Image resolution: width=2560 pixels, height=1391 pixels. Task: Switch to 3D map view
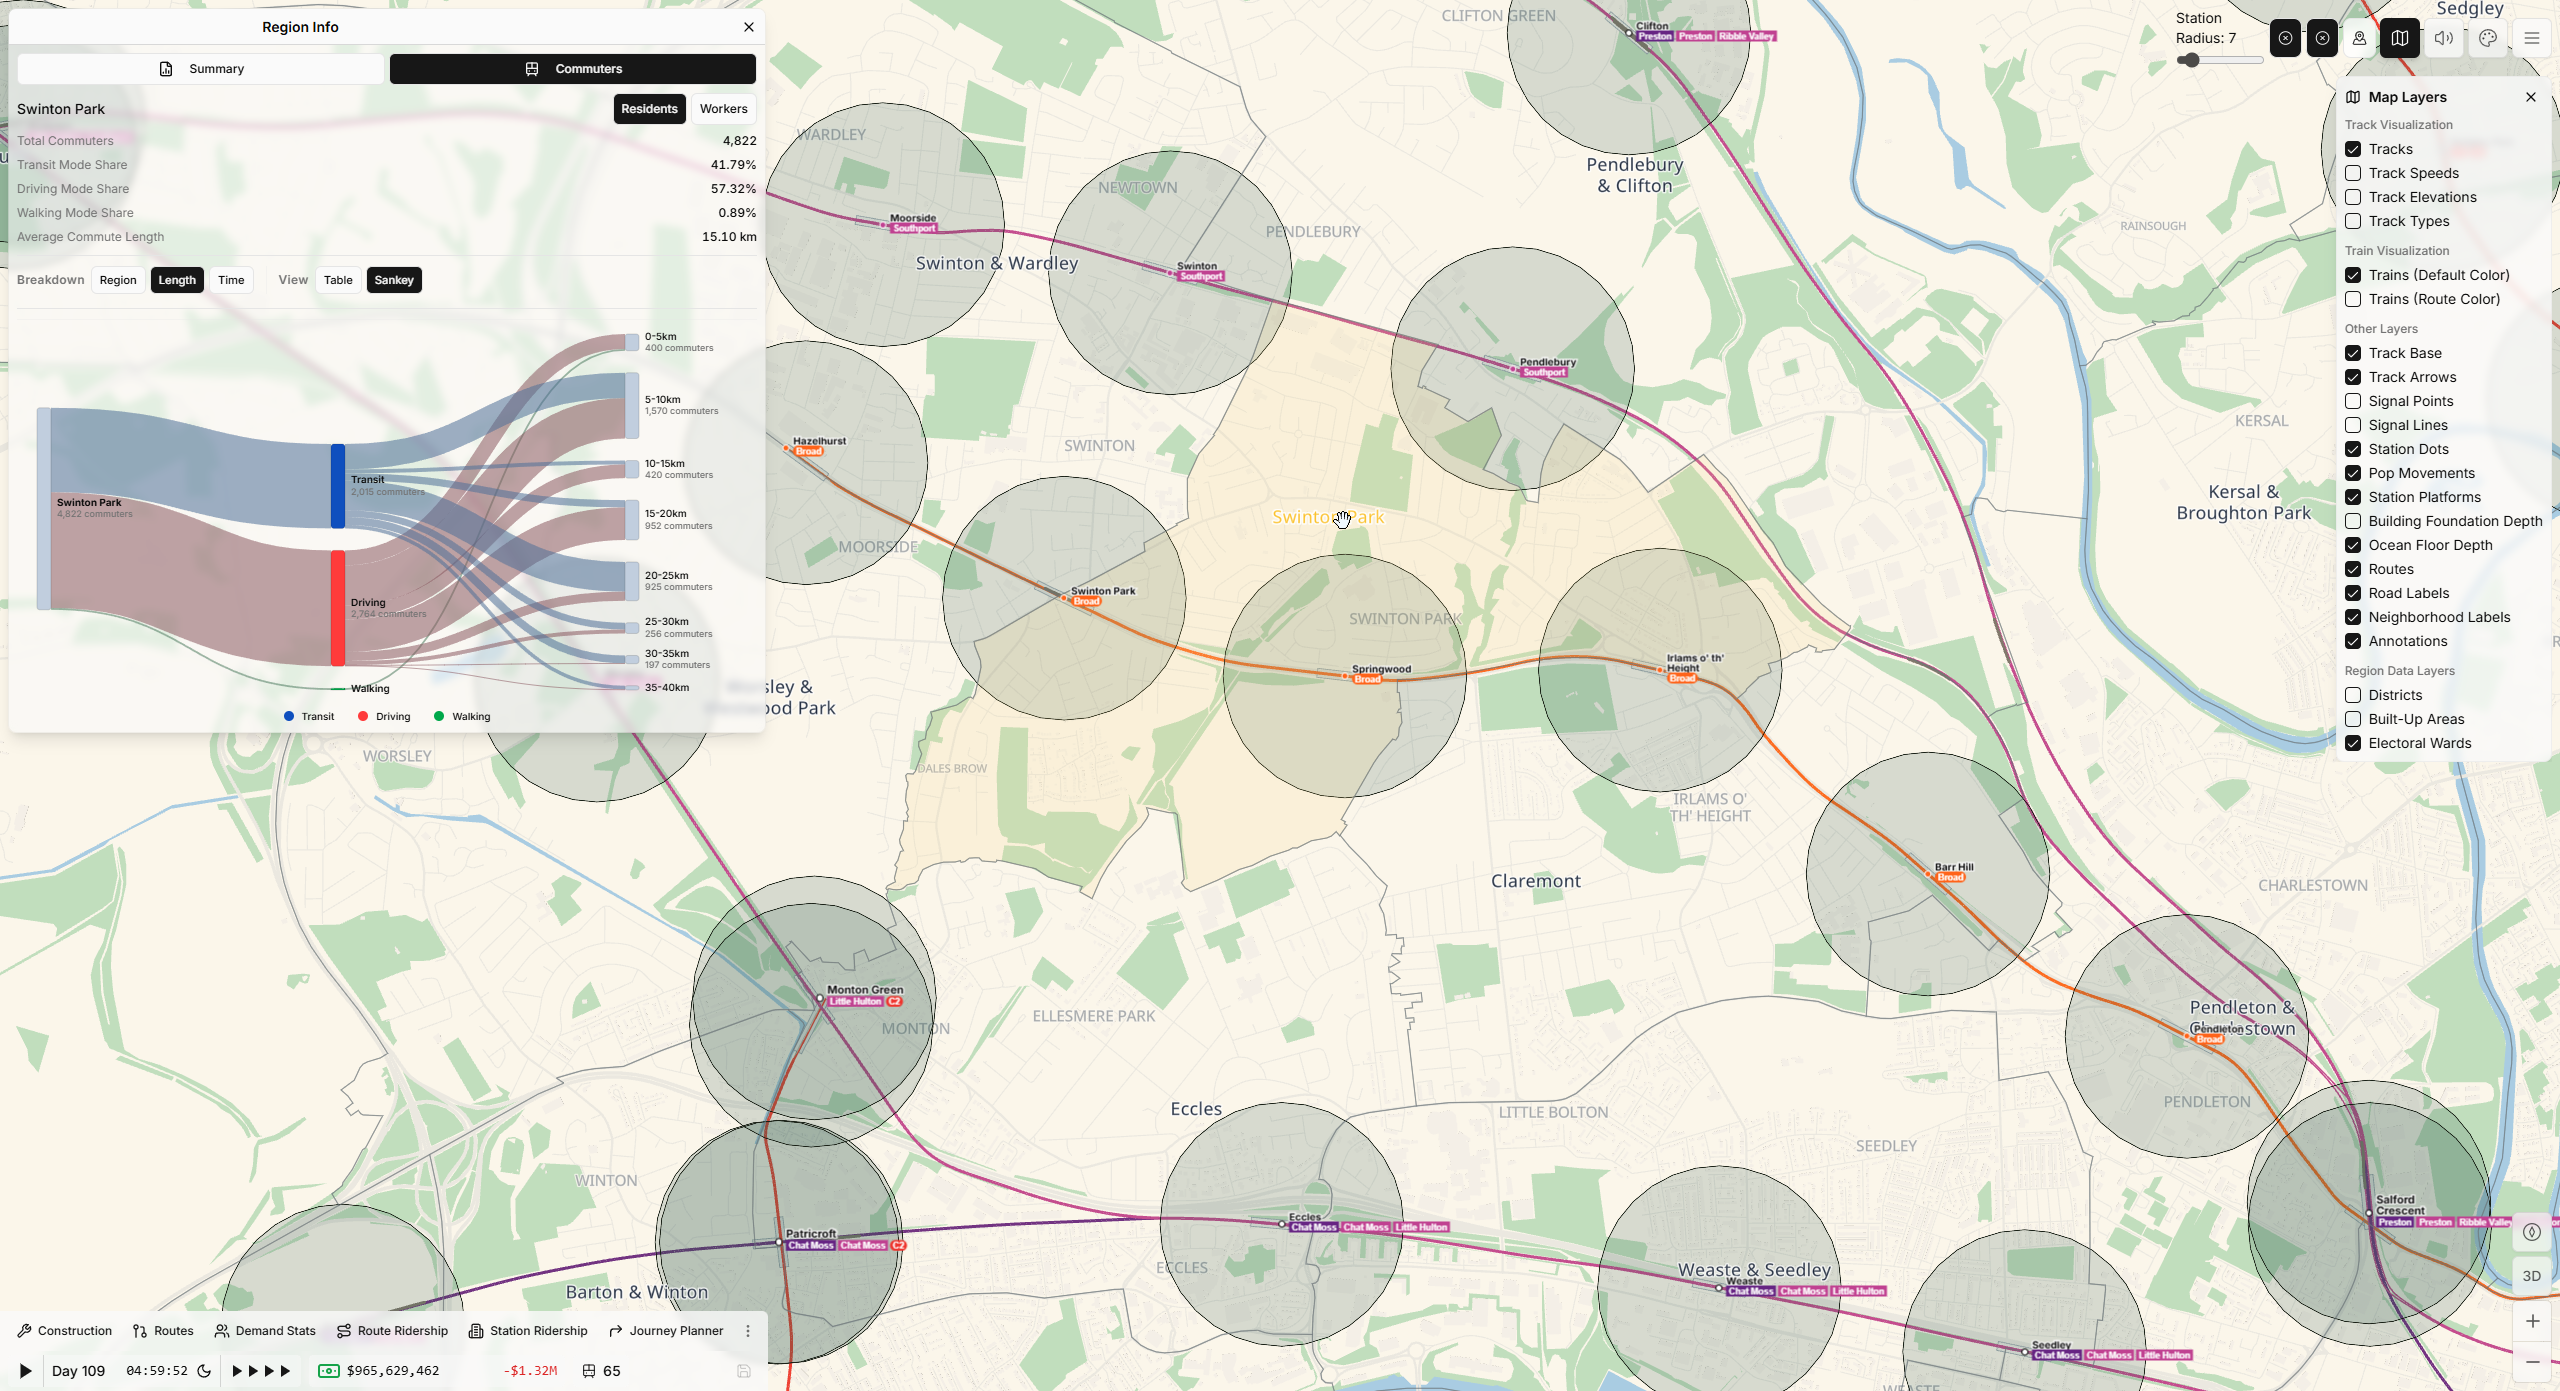click(x=2531, y=1276)
